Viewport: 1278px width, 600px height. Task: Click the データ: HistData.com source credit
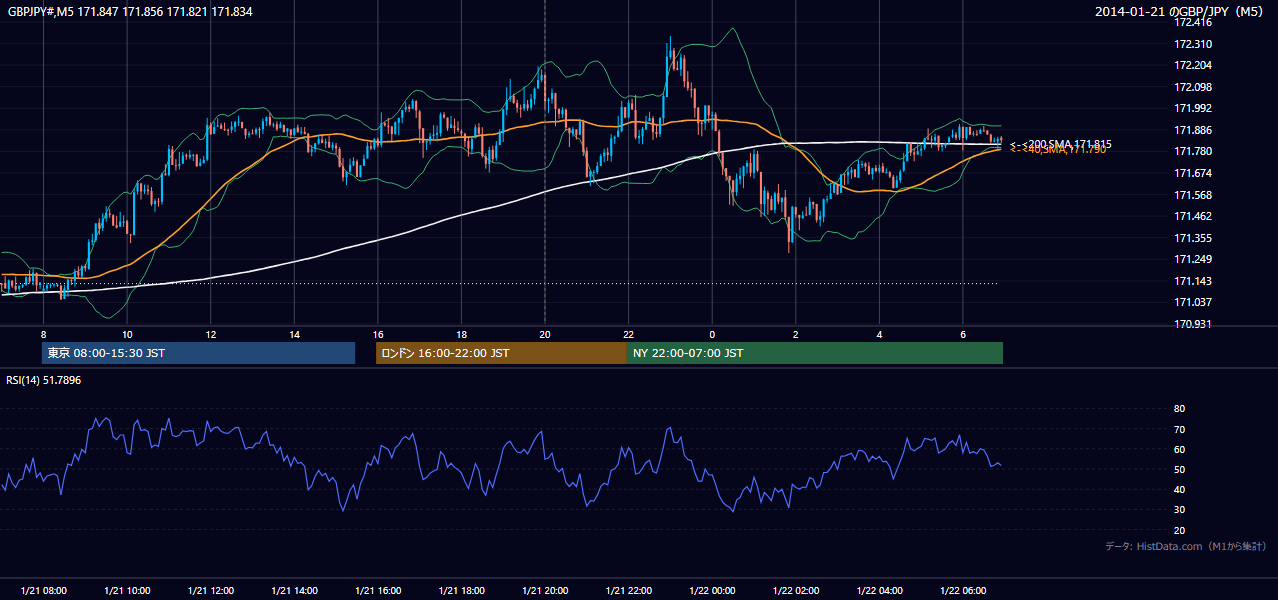click(x=1186, y=546)
